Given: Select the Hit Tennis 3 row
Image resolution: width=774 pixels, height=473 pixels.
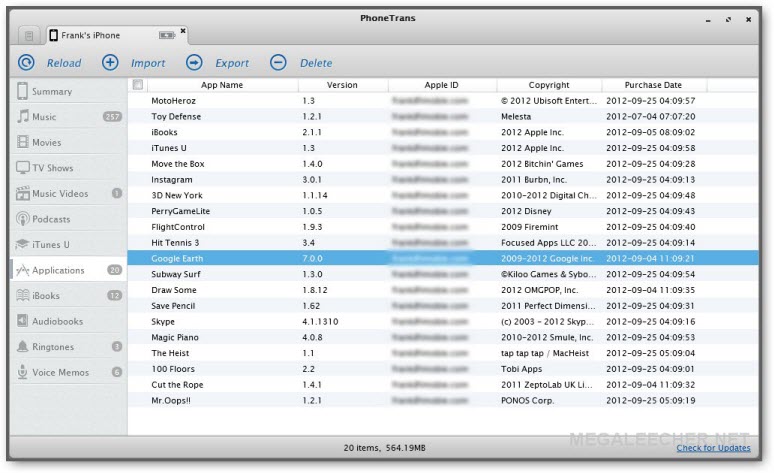Looking at the screenshot, I should pyautogui.click(x=443, y=243).
